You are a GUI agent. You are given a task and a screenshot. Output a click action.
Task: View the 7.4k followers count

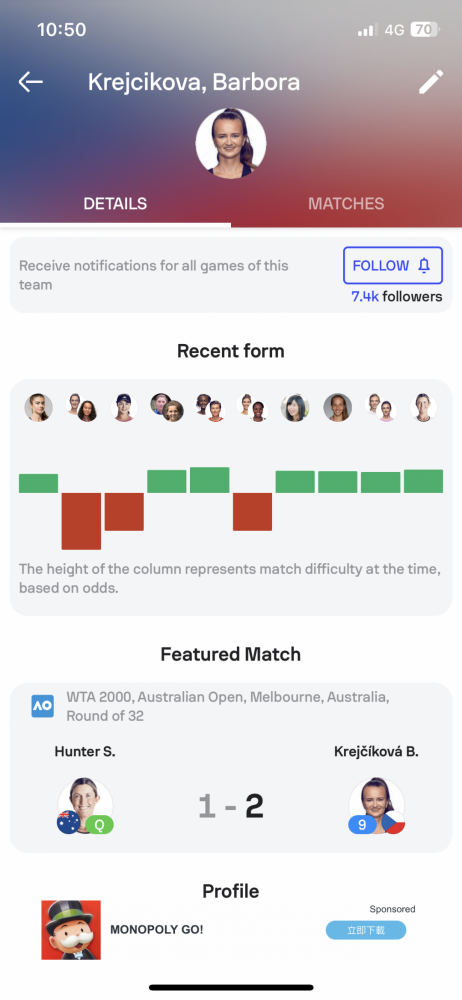pyautogui.click(x=396, y=297)
